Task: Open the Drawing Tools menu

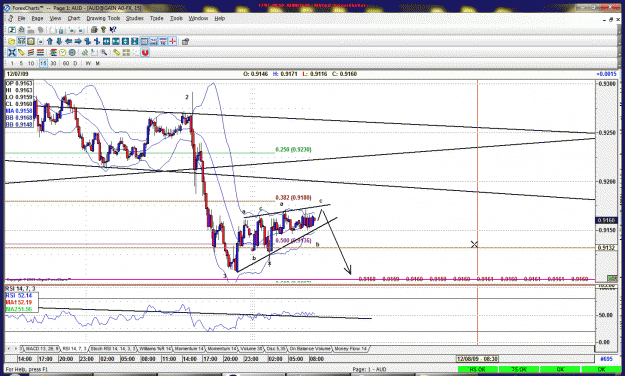Action: [103, 18]
